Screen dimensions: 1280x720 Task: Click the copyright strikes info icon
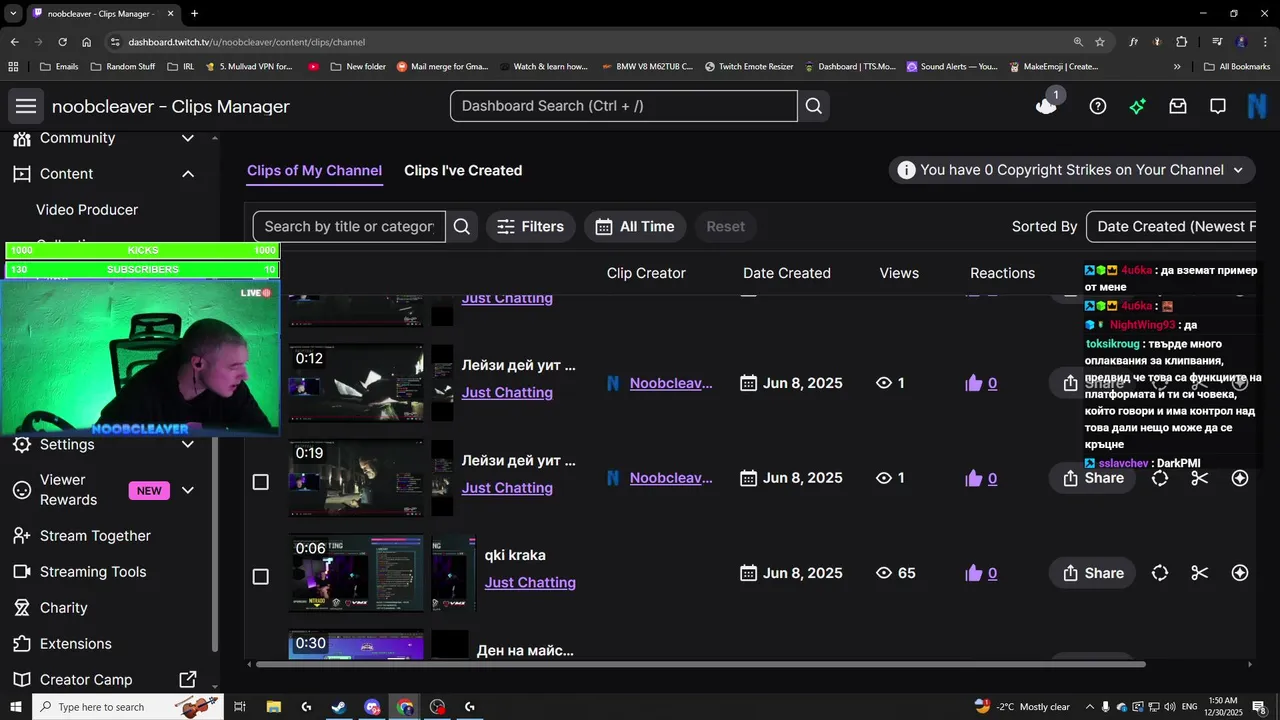click(906, 170)
